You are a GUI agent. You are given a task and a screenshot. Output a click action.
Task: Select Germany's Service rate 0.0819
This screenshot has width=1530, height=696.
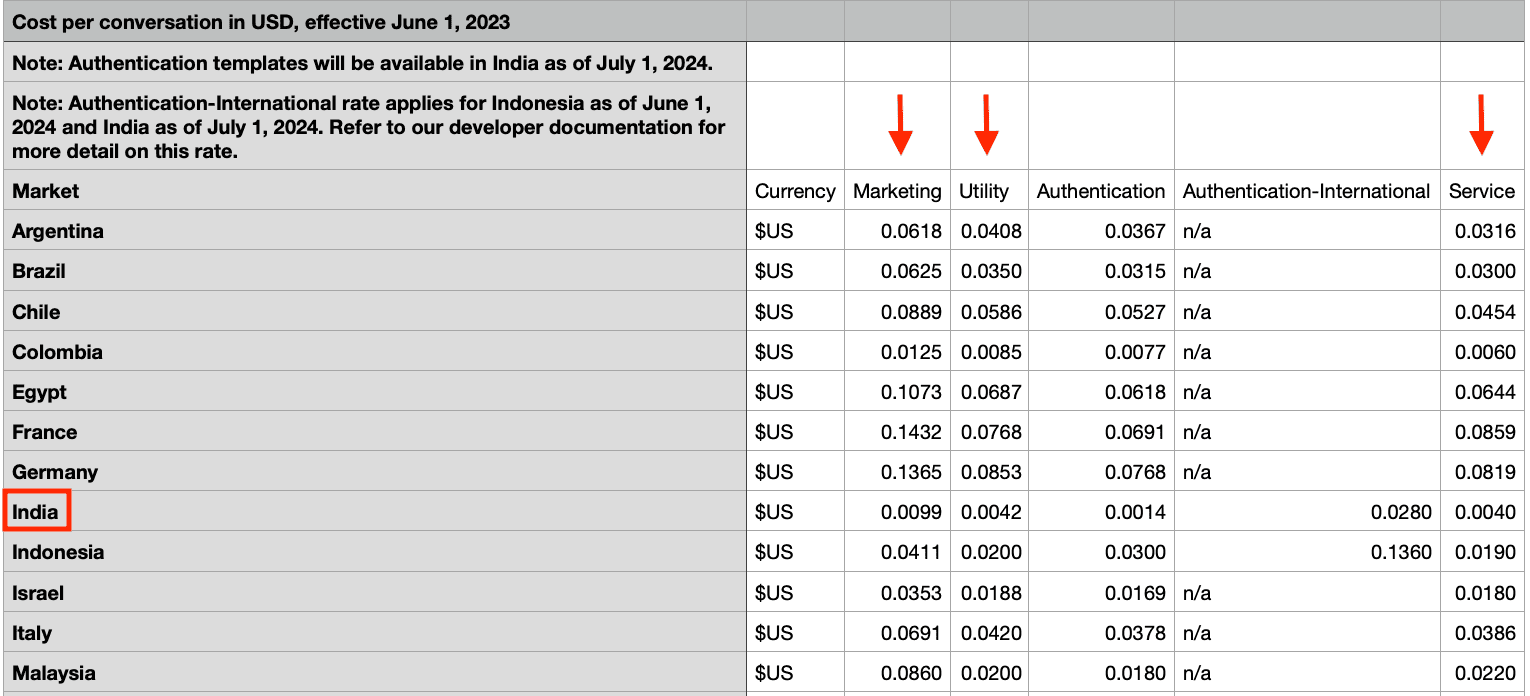point(1485,472)
